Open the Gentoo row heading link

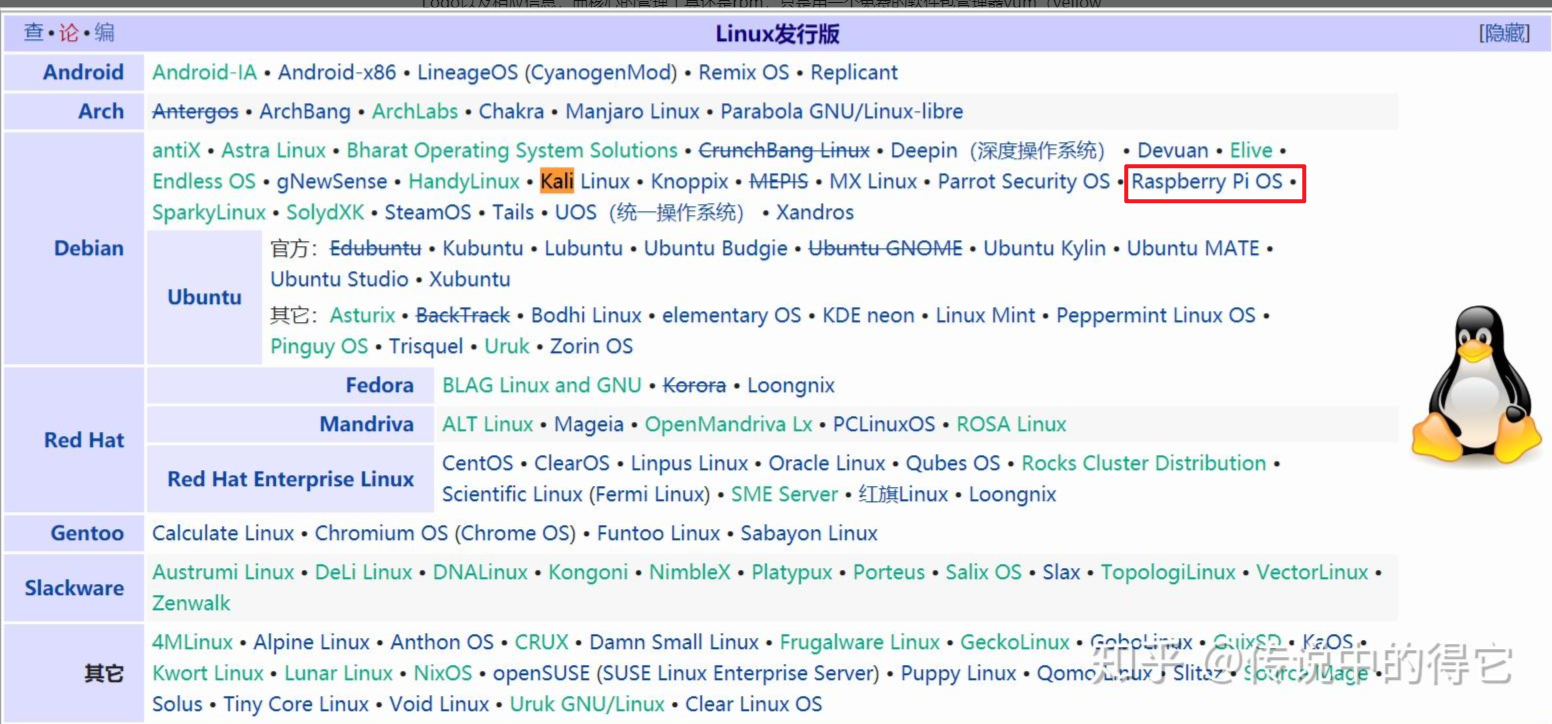pyautogui.click(x=87, y=533)
